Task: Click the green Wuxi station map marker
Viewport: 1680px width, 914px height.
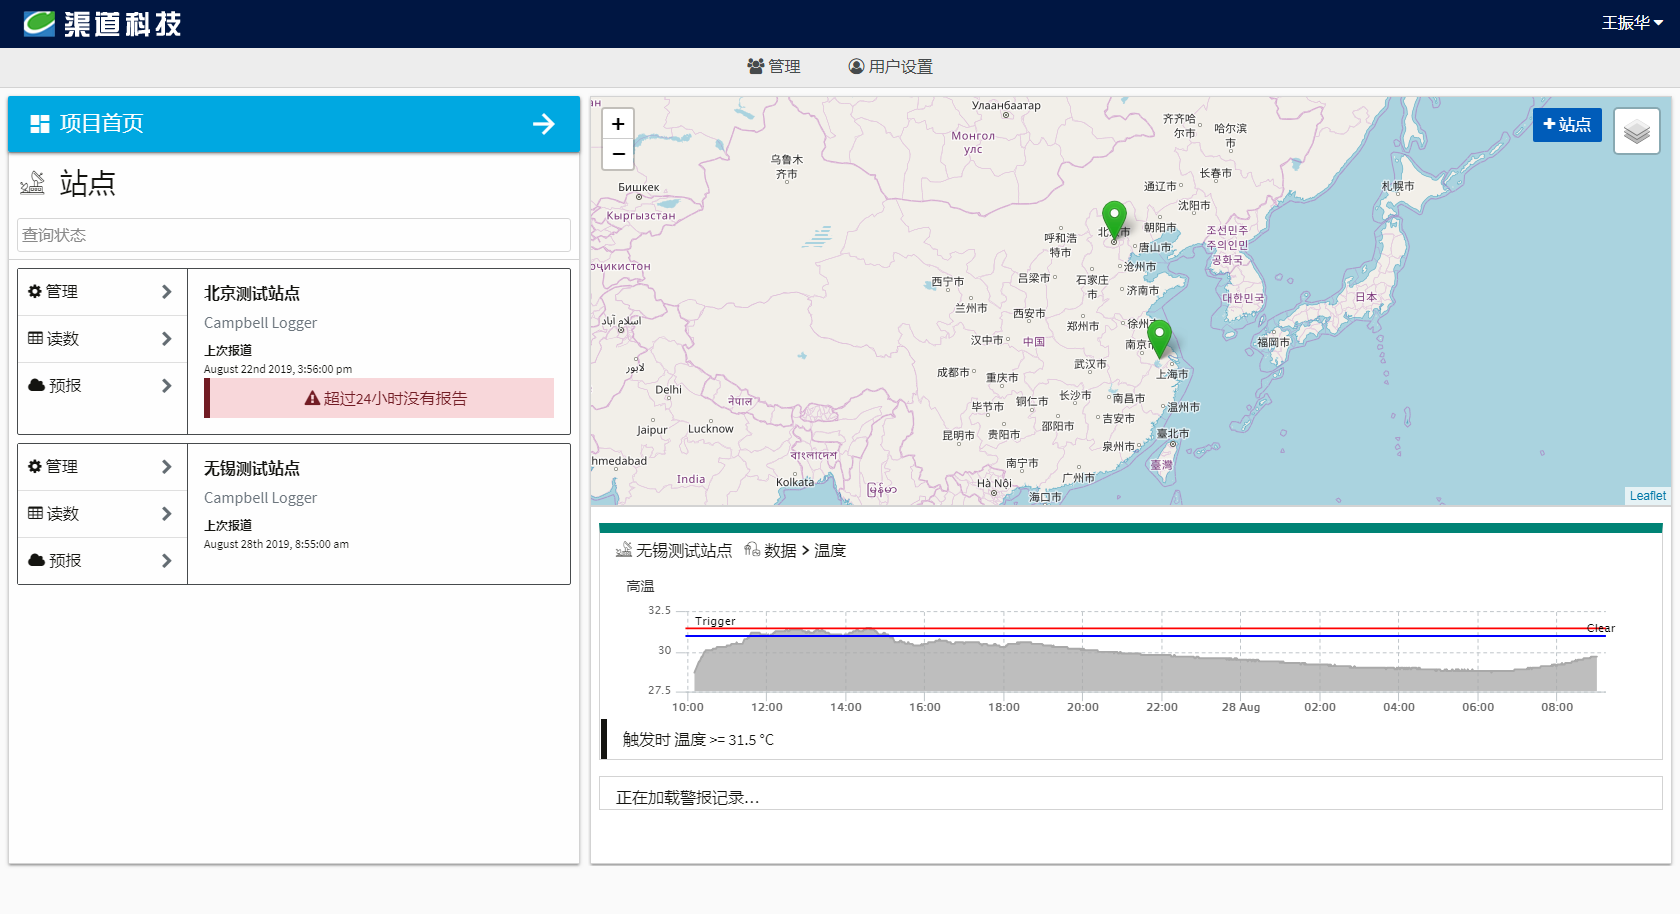Action: point(1159,337)
